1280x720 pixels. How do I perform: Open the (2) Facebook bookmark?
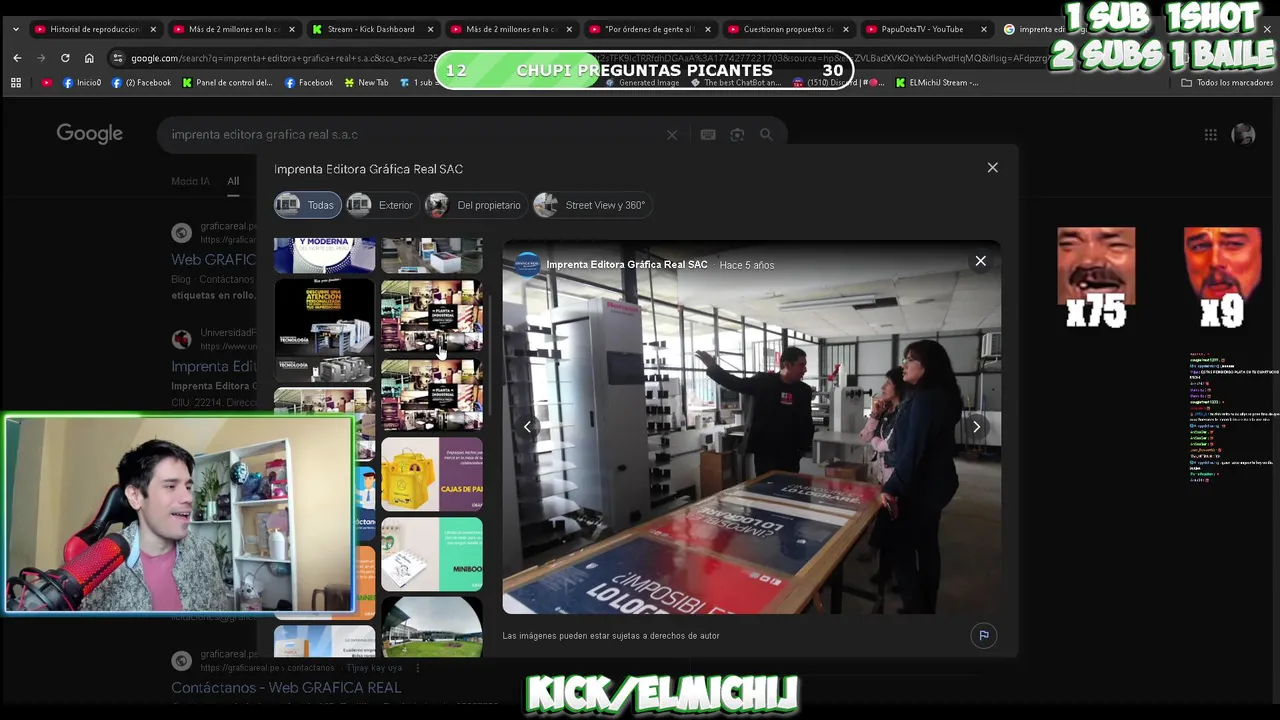point(142,83)
